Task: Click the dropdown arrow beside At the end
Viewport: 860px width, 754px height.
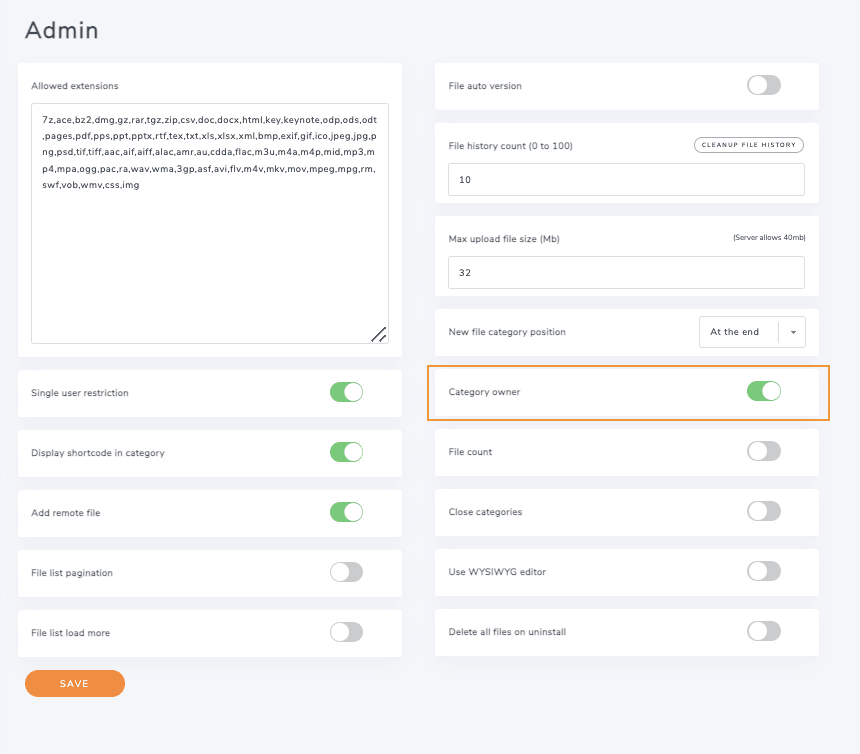Action: pos(791,332)
